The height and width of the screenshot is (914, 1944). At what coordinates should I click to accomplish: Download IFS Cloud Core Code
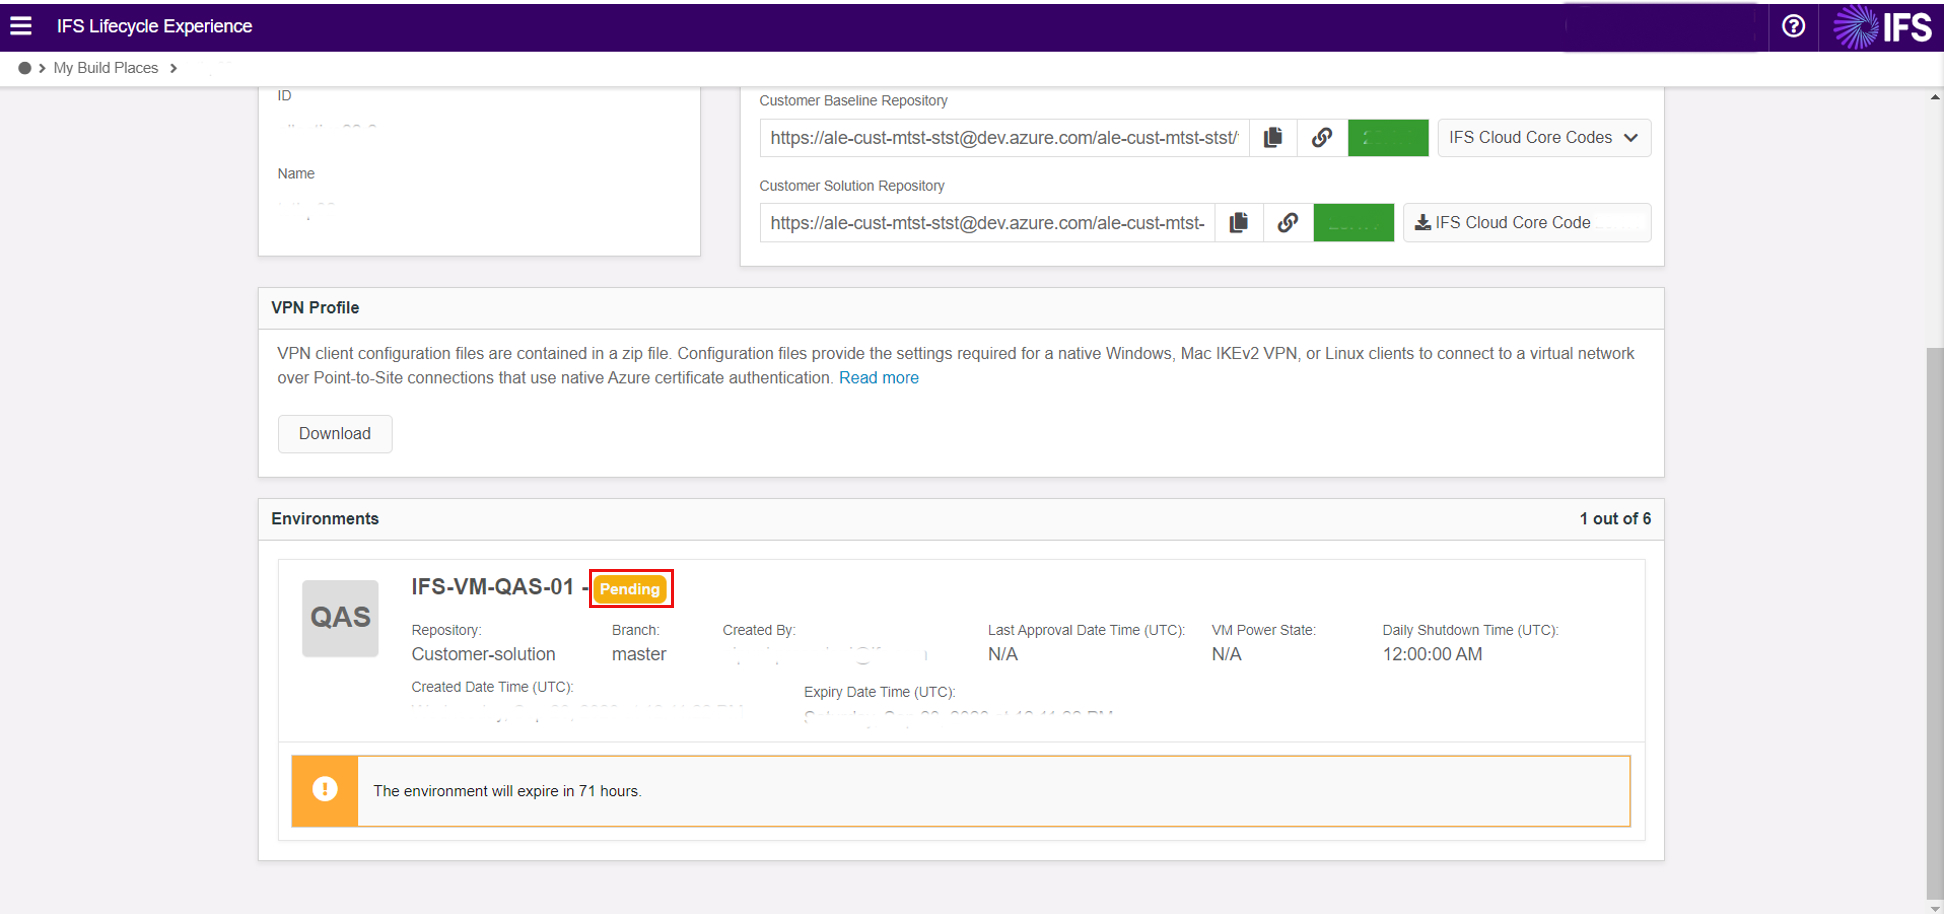coord(1527,223)
